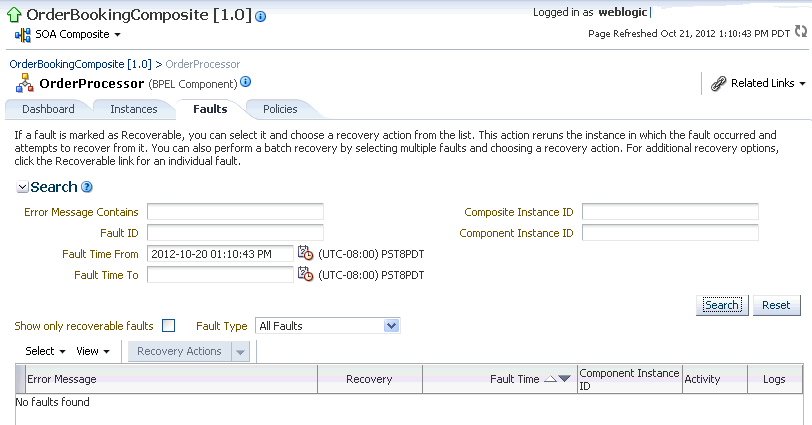Focus the Error Message Contains field

point(235,212)
